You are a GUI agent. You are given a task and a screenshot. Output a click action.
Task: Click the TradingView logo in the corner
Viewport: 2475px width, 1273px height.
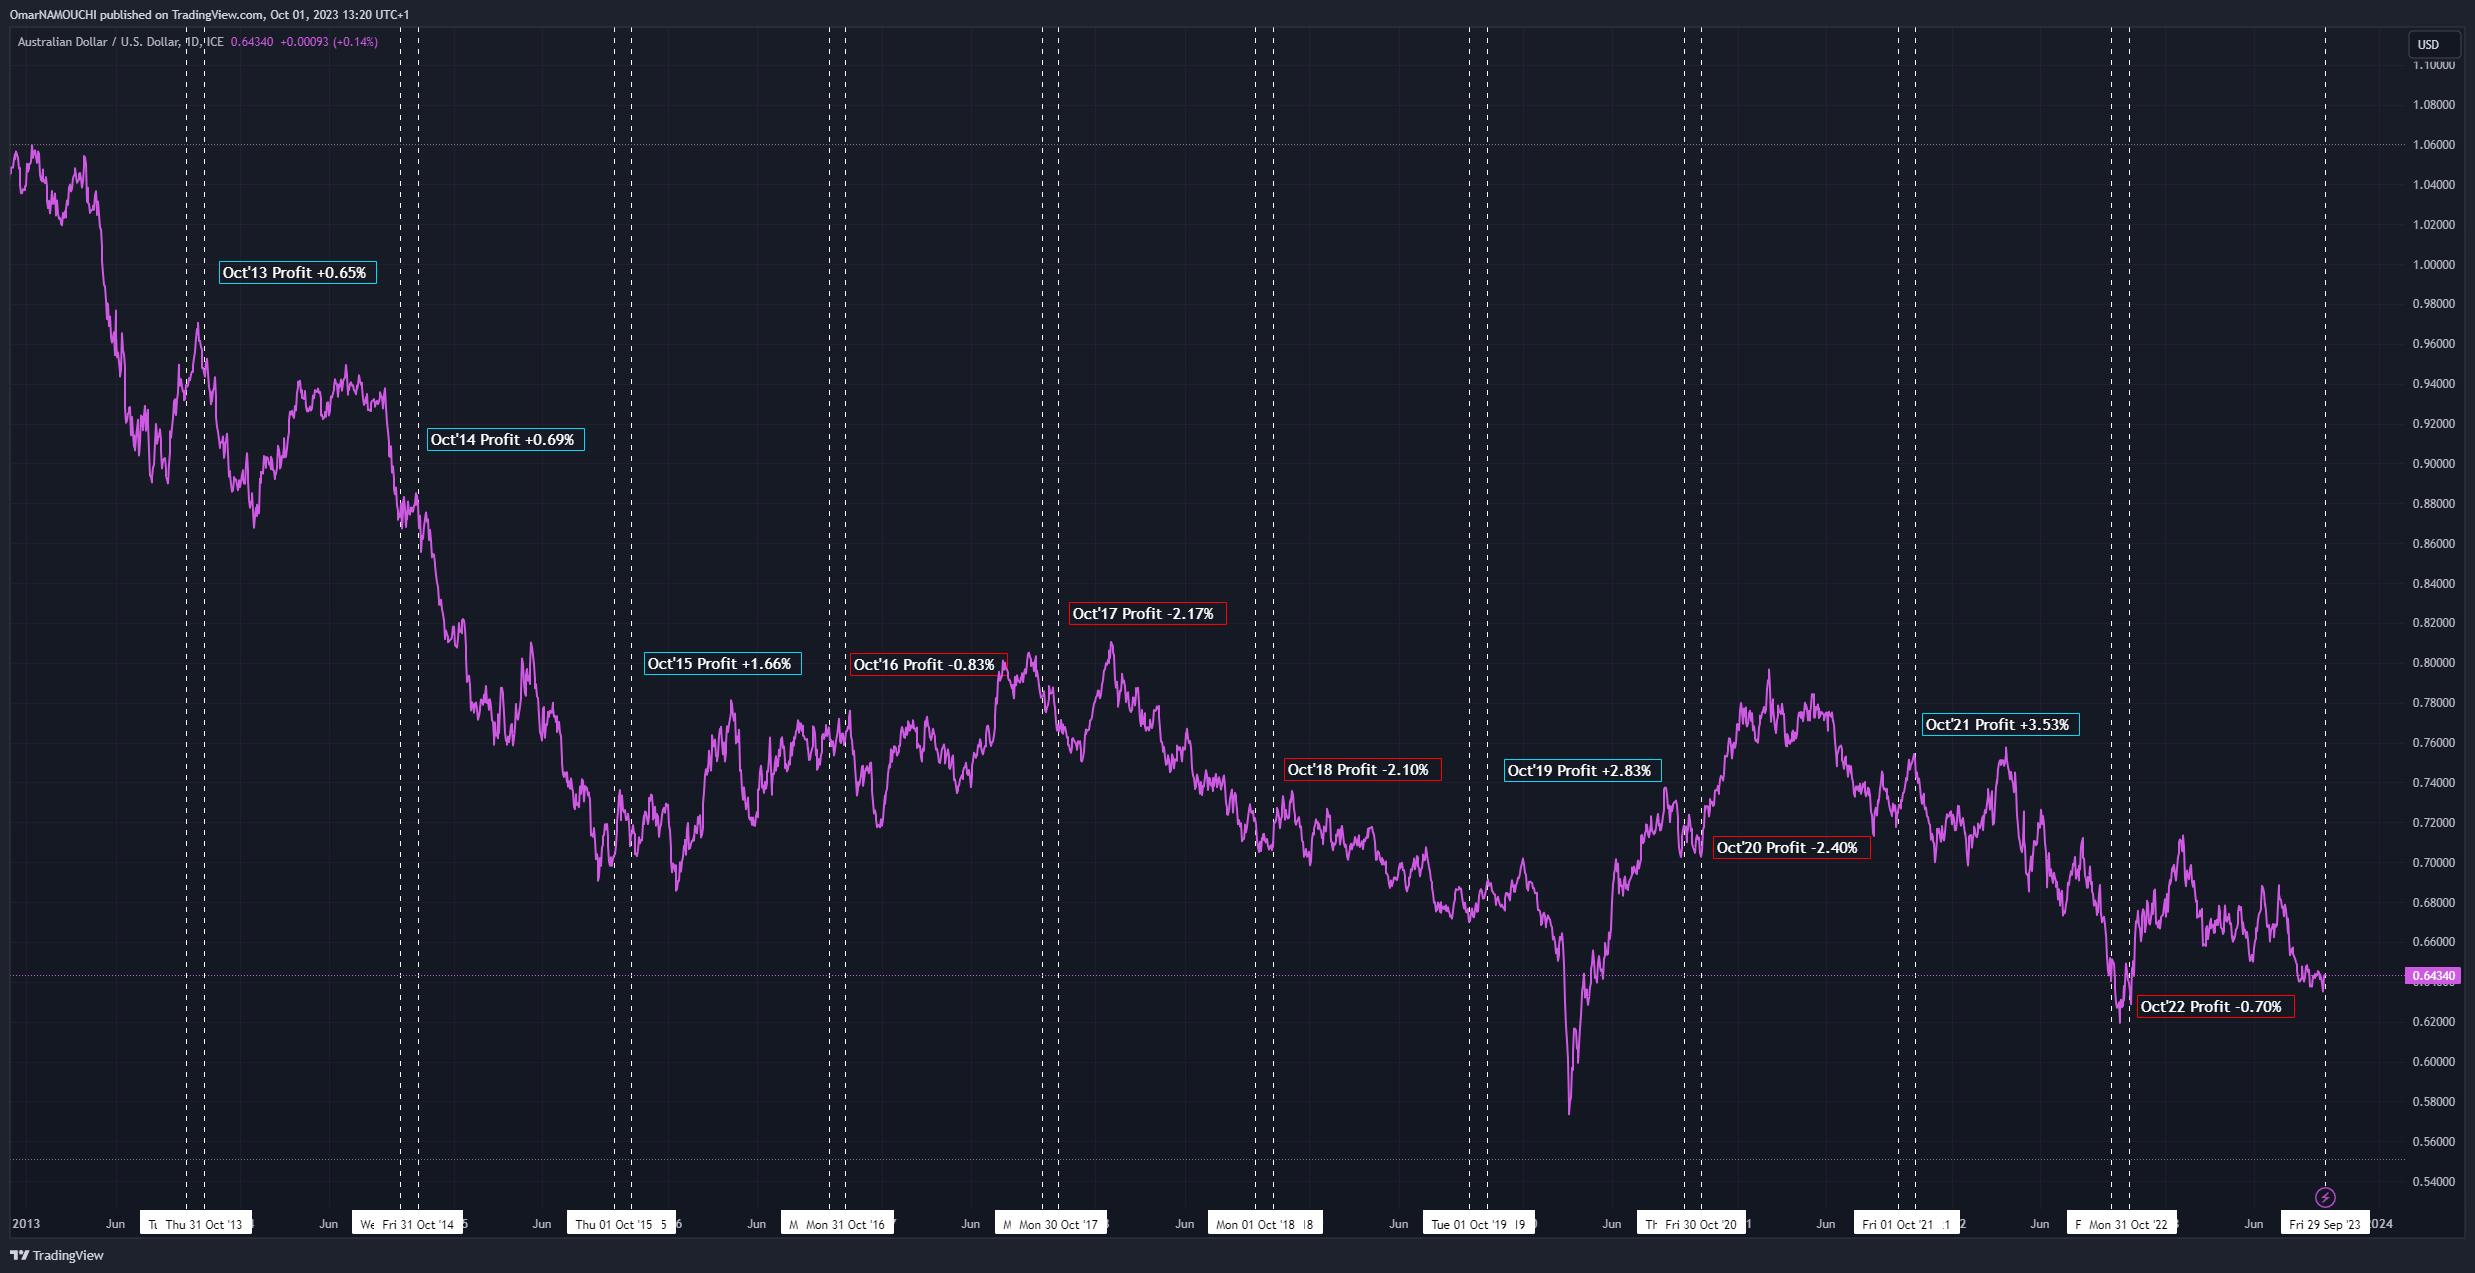(x=57, y=1255)
